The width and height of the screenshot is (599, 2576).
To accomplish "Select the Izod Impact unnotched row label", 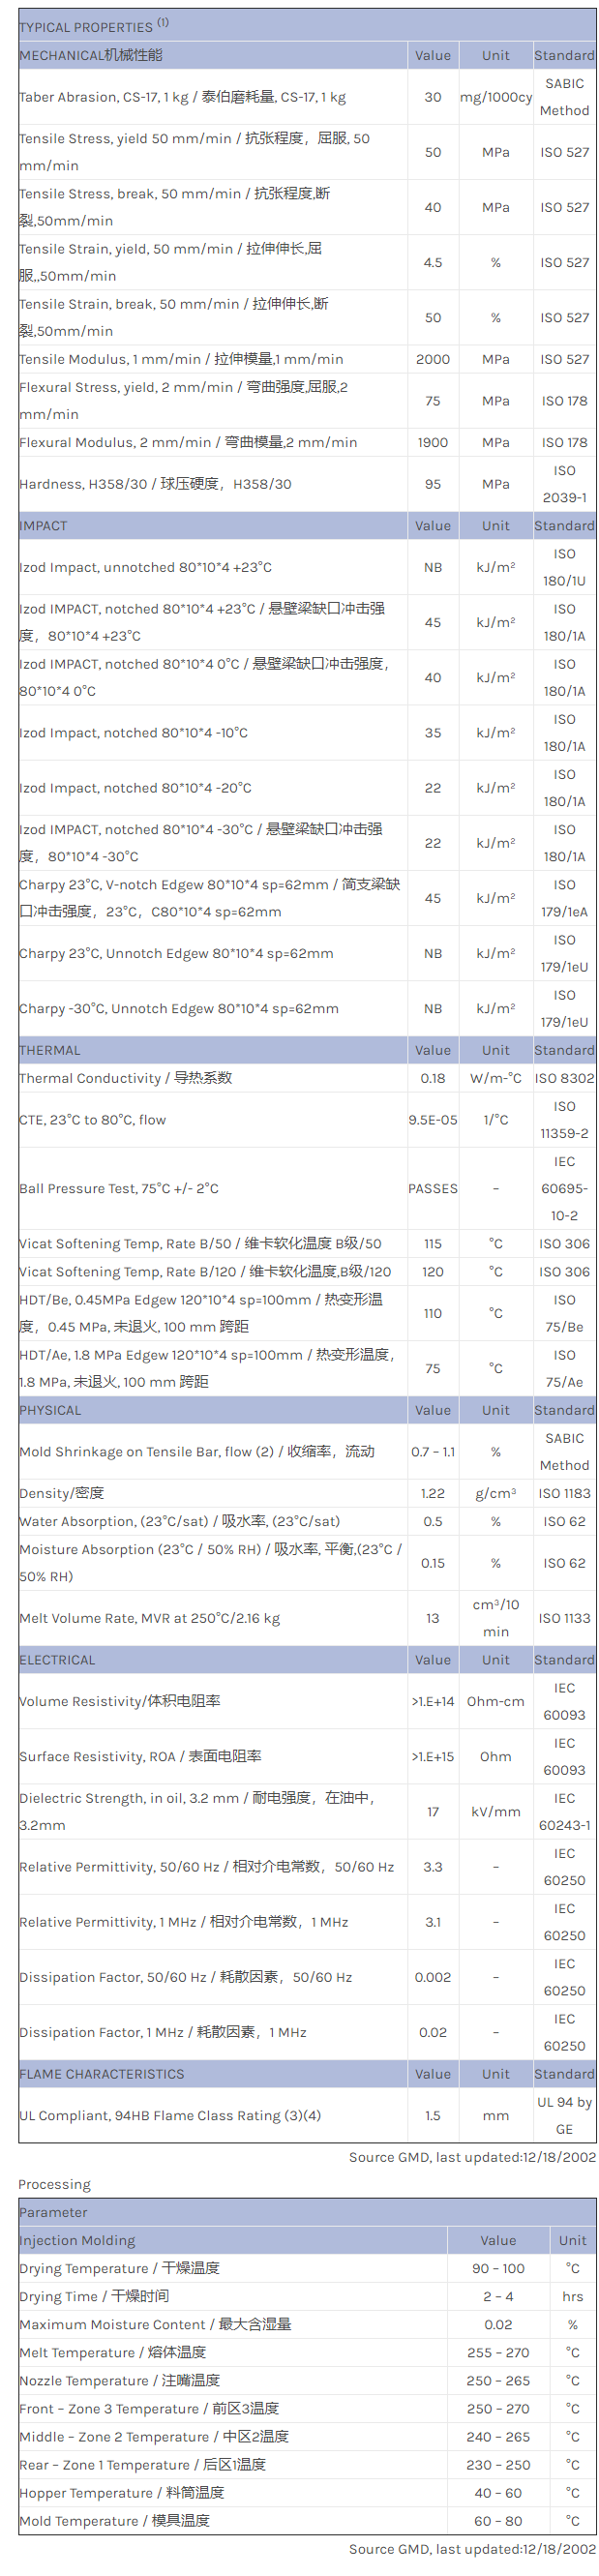I will [x=146, y=567].
